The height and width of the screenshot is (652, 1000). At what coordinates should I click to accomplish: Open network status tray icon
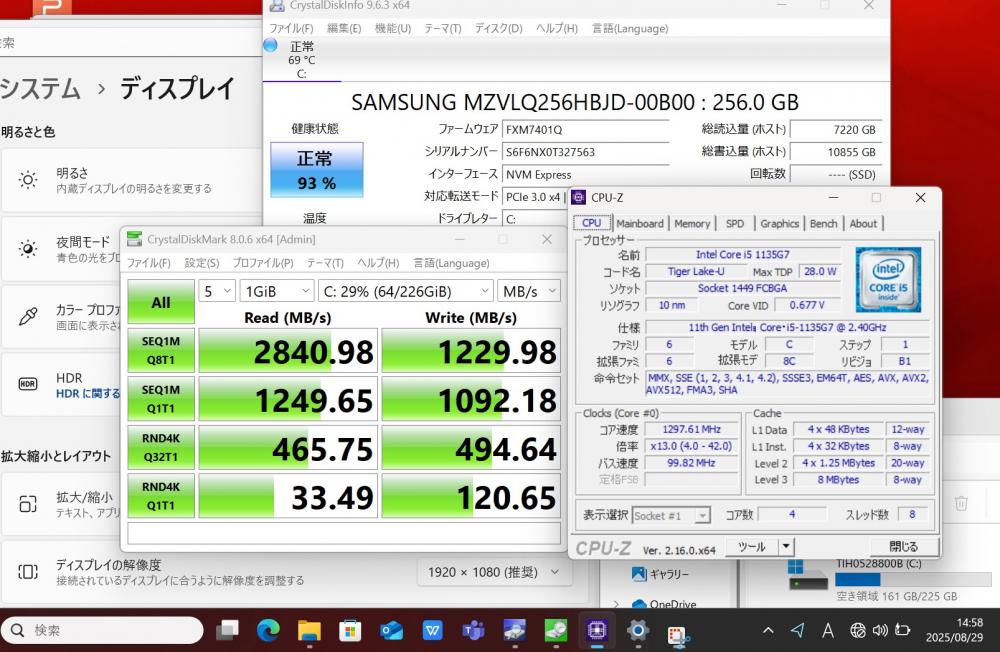(858, 630)
